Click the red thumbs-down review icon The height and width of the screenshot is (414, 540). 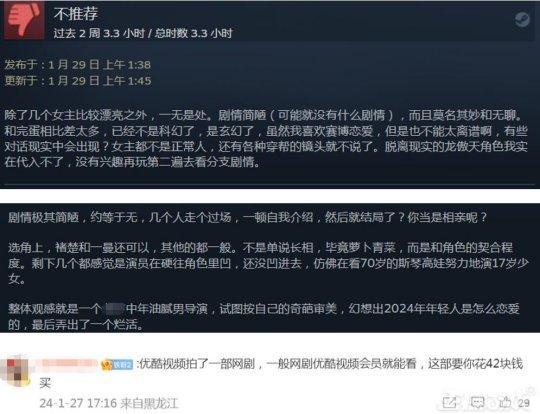pos(24,20)
